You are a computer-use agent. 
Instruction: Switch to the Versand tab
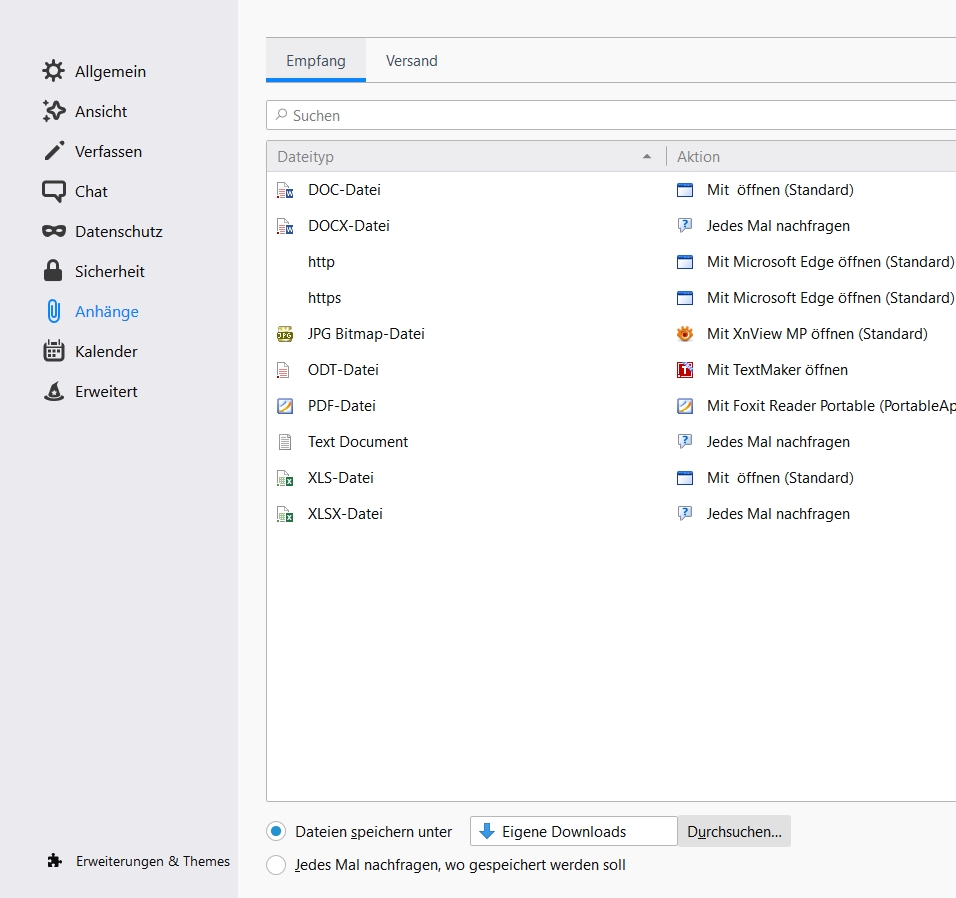click(412, 61)
